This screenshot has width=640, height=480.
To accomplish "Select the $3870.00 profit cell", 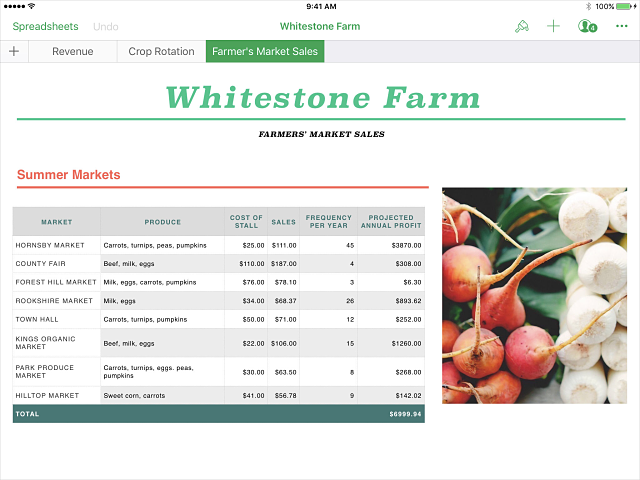I will 391,245.
